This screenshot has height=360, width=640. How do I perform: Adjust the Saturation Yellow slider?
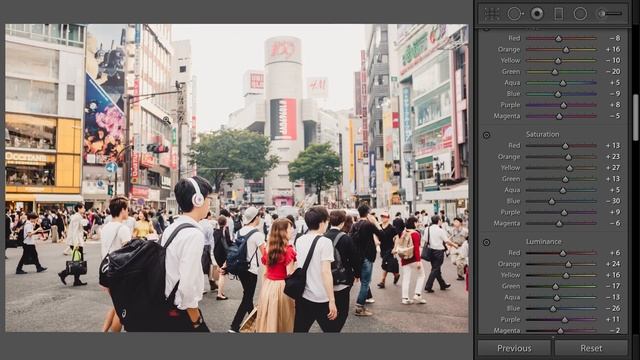click(561, 168)
